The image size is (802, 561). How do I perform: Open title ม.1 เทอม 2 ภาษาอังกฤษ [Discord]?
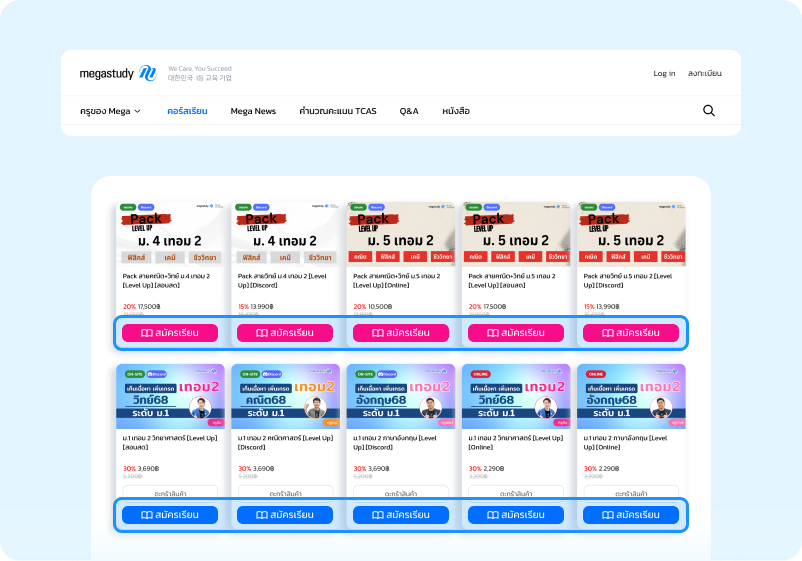click(395, 442)
